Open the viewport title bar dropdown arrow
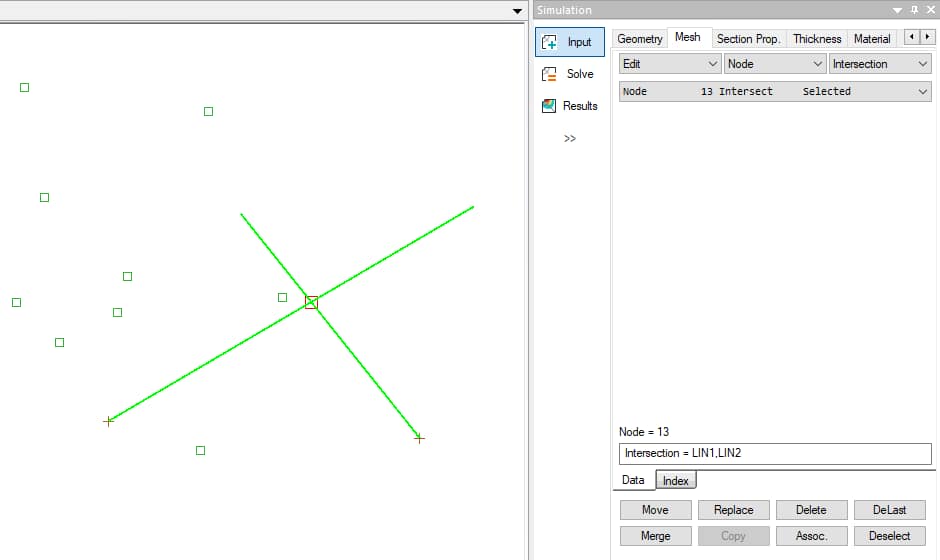 [517, 11]
